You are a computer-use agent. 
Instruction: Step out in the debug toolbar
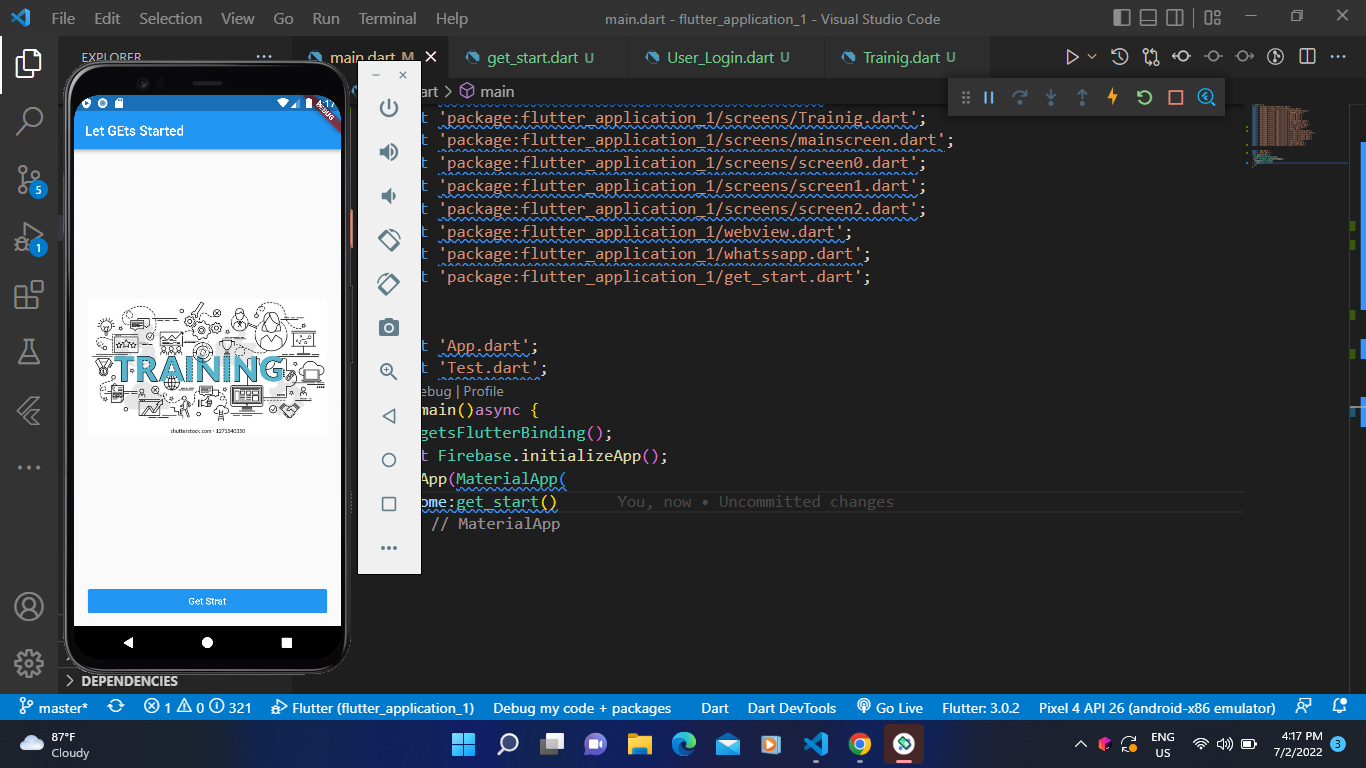(x=1082, y=97)
